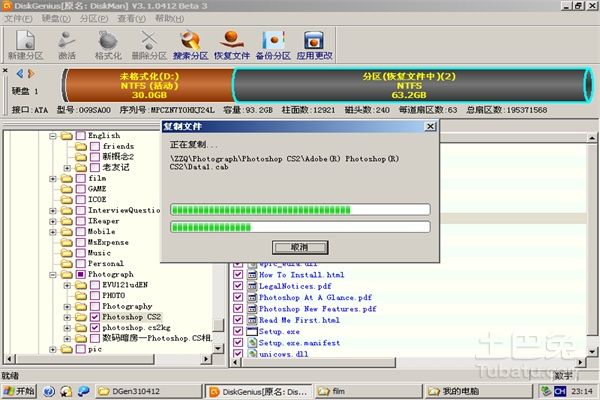Open the 硬盘(D) menu
600x400 pixels.
point(56,18)
